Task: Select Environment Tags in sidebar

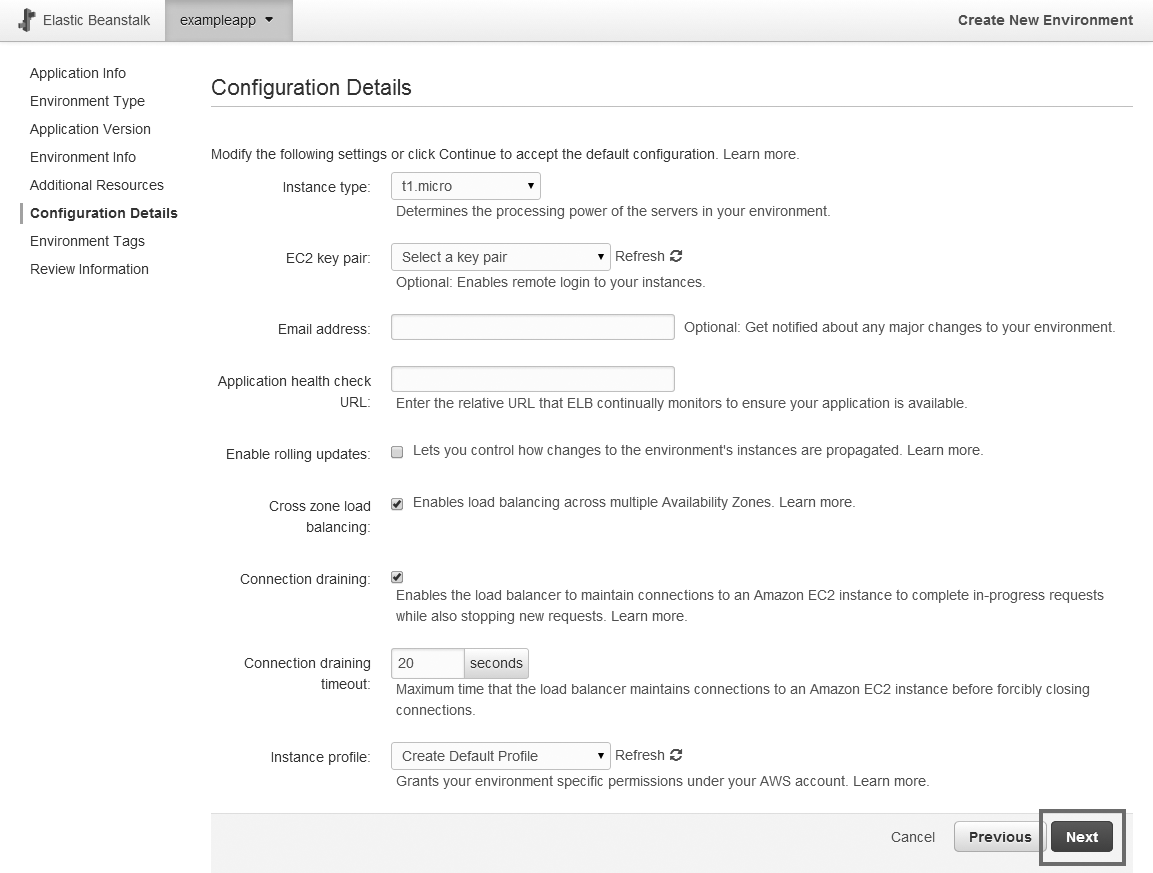Action: (x=87, y=241)
